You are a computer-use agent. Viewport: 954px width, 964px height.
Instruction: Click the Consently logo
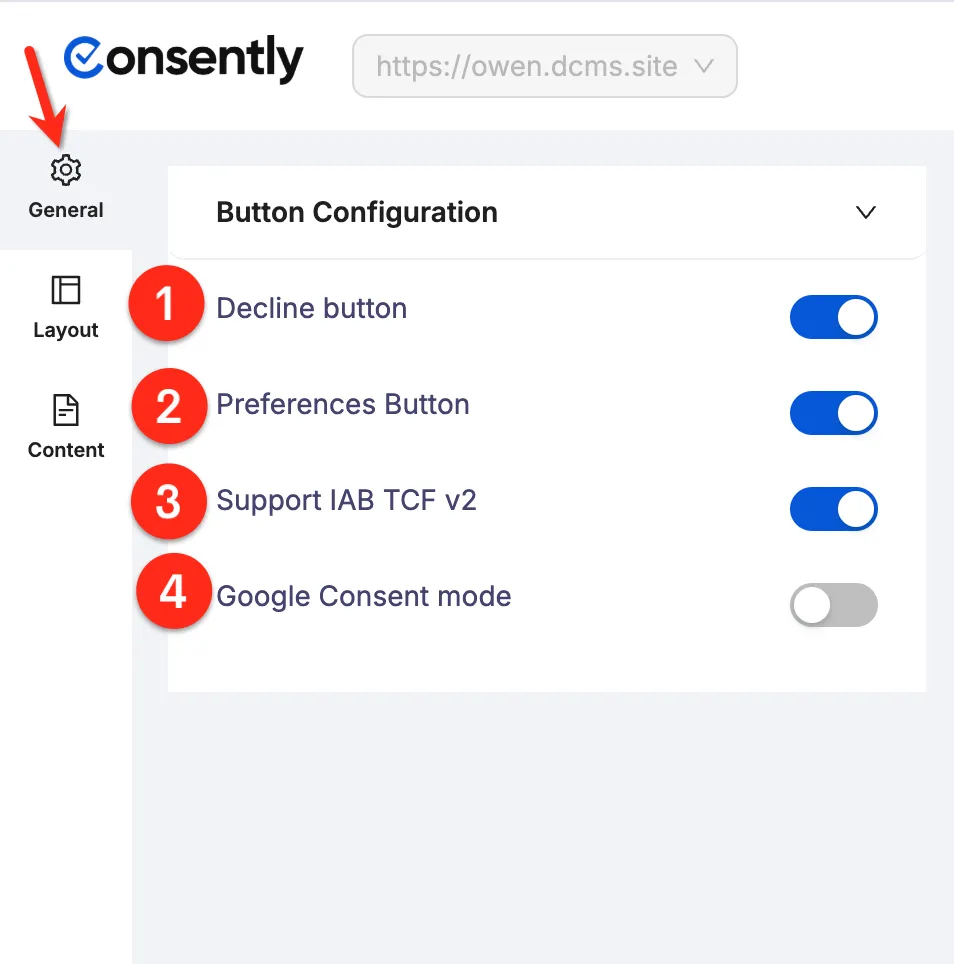pyautogui.click(x=183, y=60)
